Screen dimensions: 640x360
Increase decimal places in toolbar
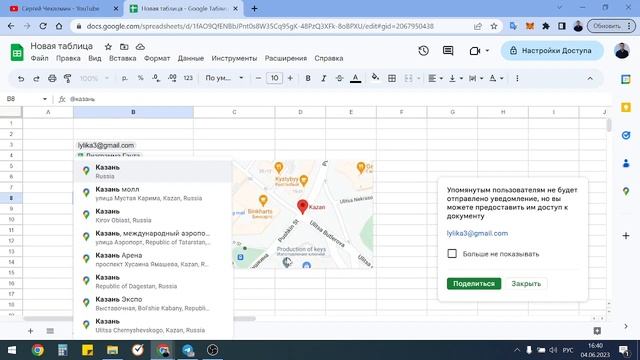coord(172,78)
